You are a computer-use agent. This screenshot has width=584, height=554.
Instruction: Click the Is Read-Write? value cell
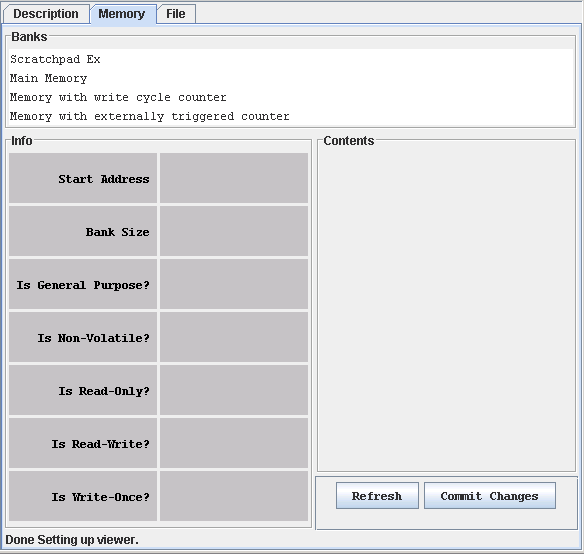tap(234, 443)
